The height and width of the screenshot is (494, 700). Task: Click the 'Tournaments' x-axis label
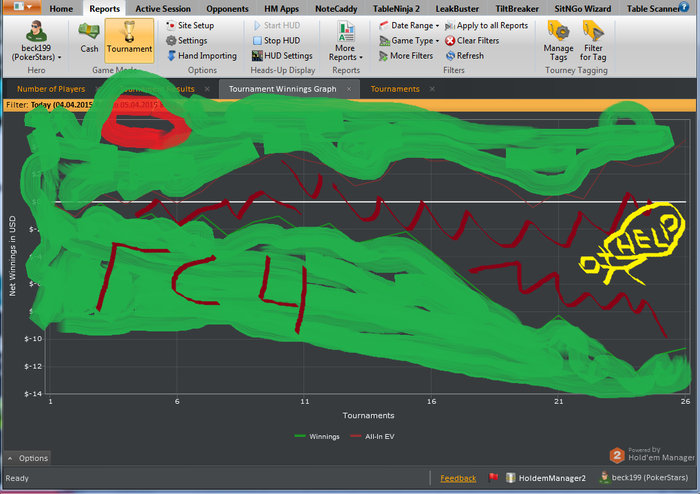click(x=368, y=415)
